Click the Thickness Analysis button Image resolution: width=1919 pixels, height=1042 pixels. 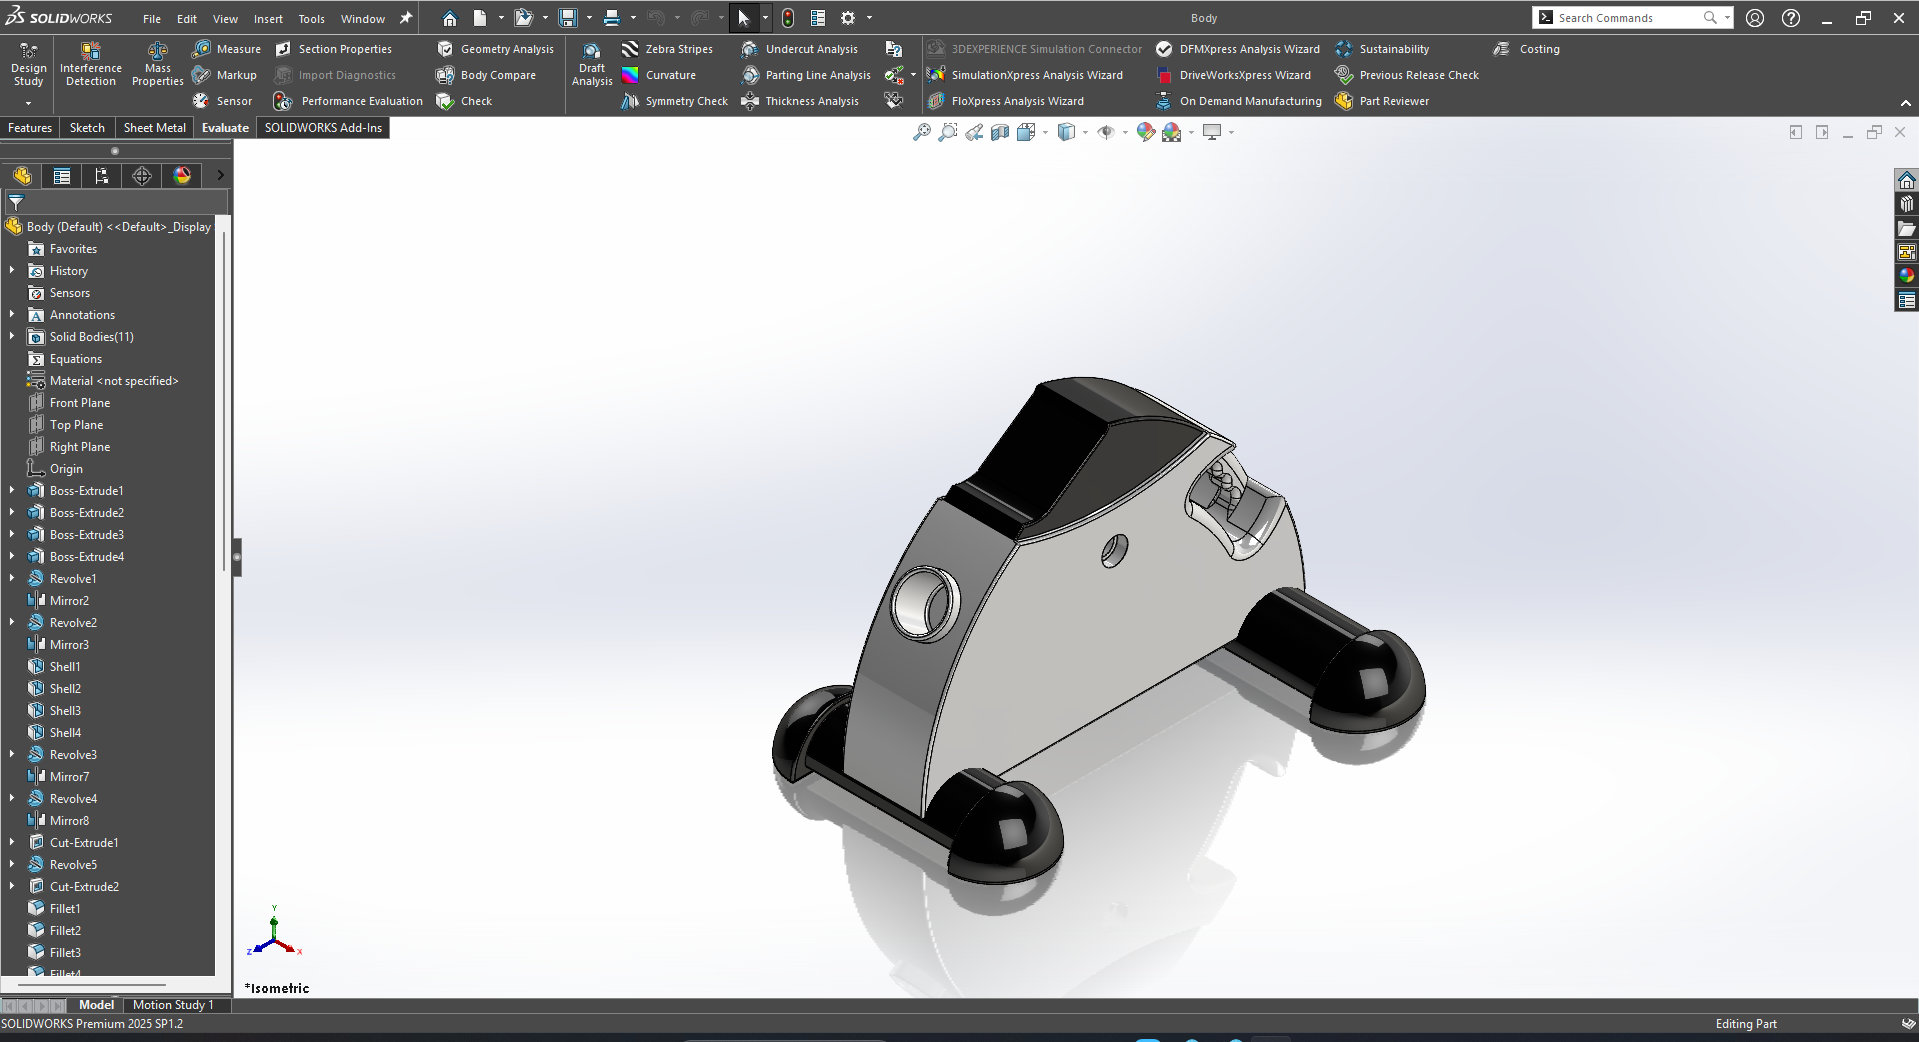click(x=800, y=101)
